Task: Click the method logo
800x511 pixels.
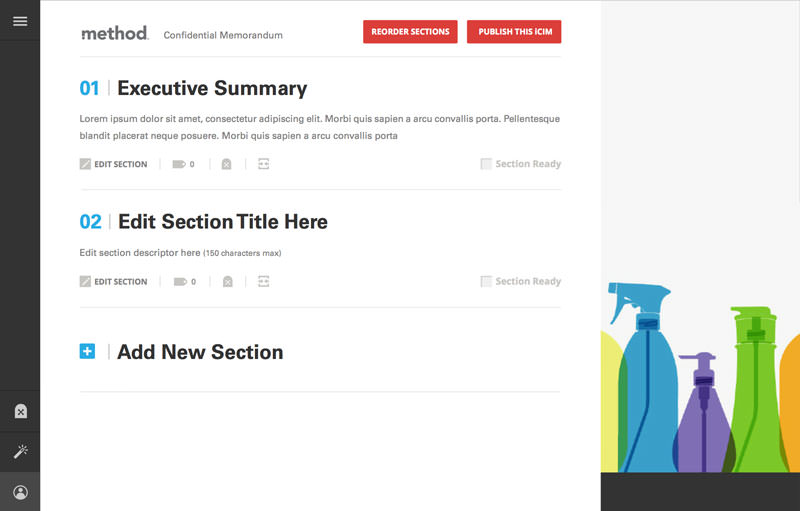Action: coord(114,33)
